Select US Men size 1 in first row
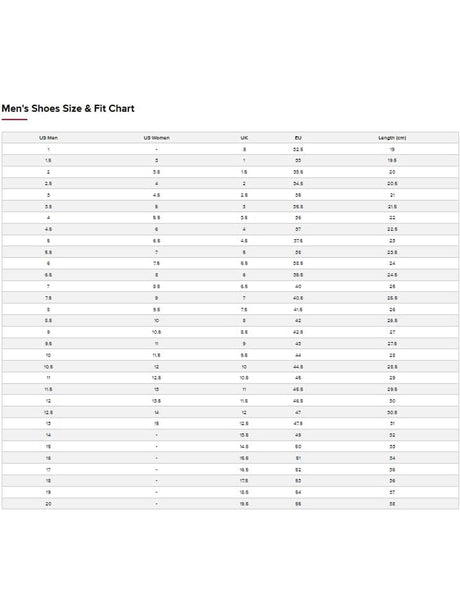This screenshot has height=614, width=460. 49,150
